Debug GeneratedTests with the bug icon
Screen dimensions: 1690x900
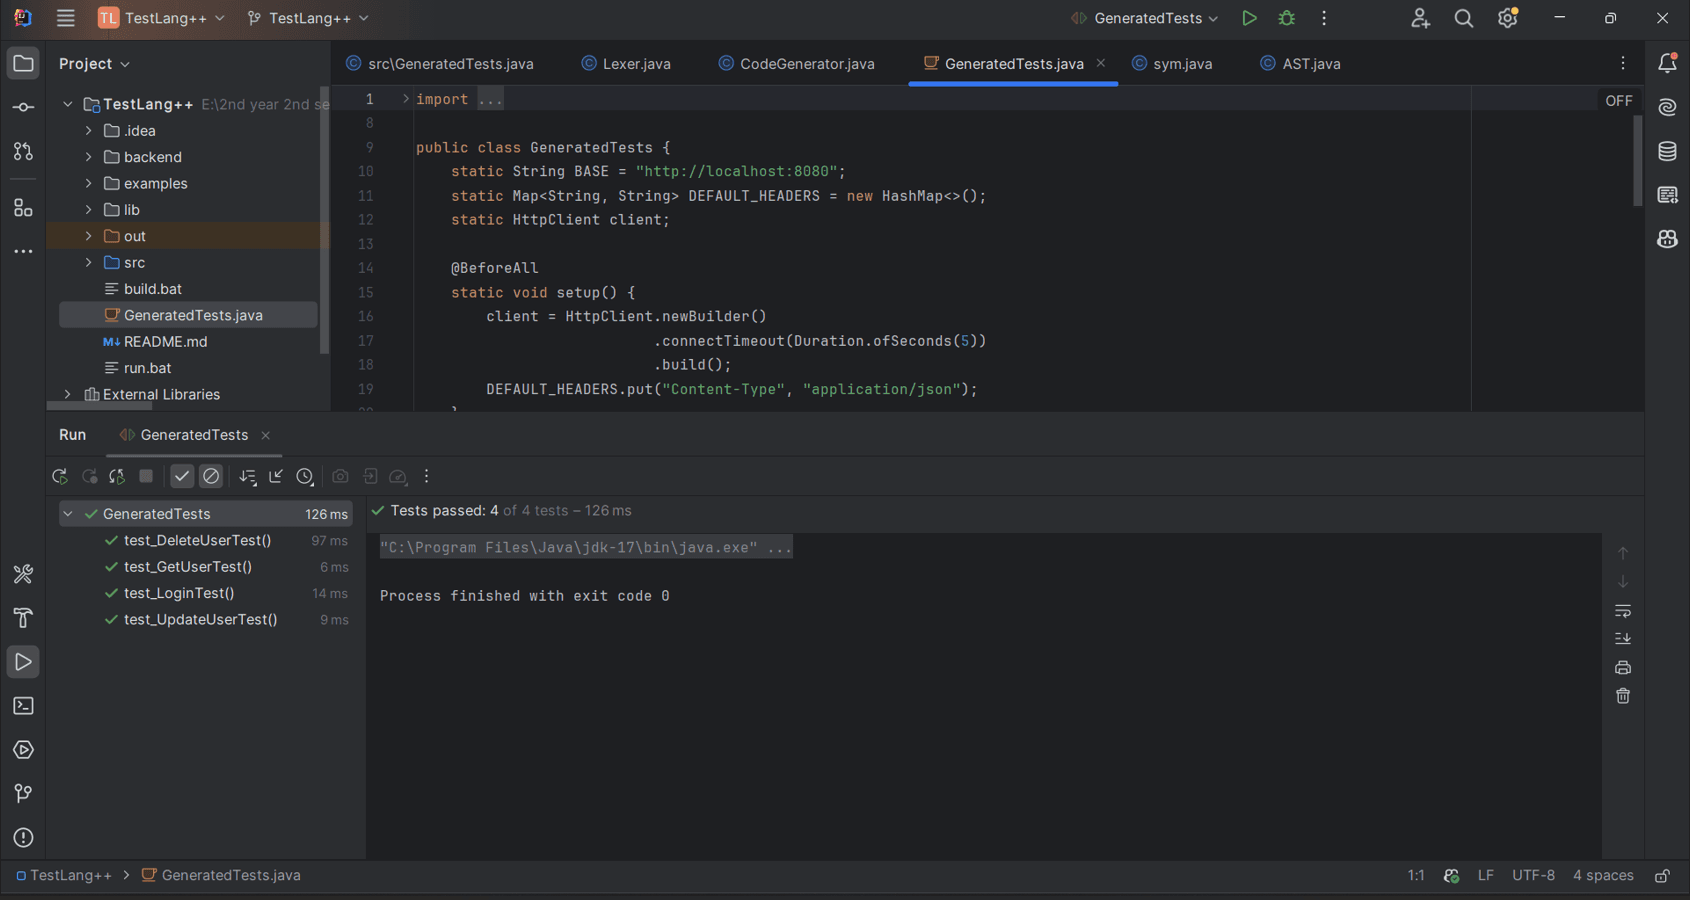[1287, 18]
